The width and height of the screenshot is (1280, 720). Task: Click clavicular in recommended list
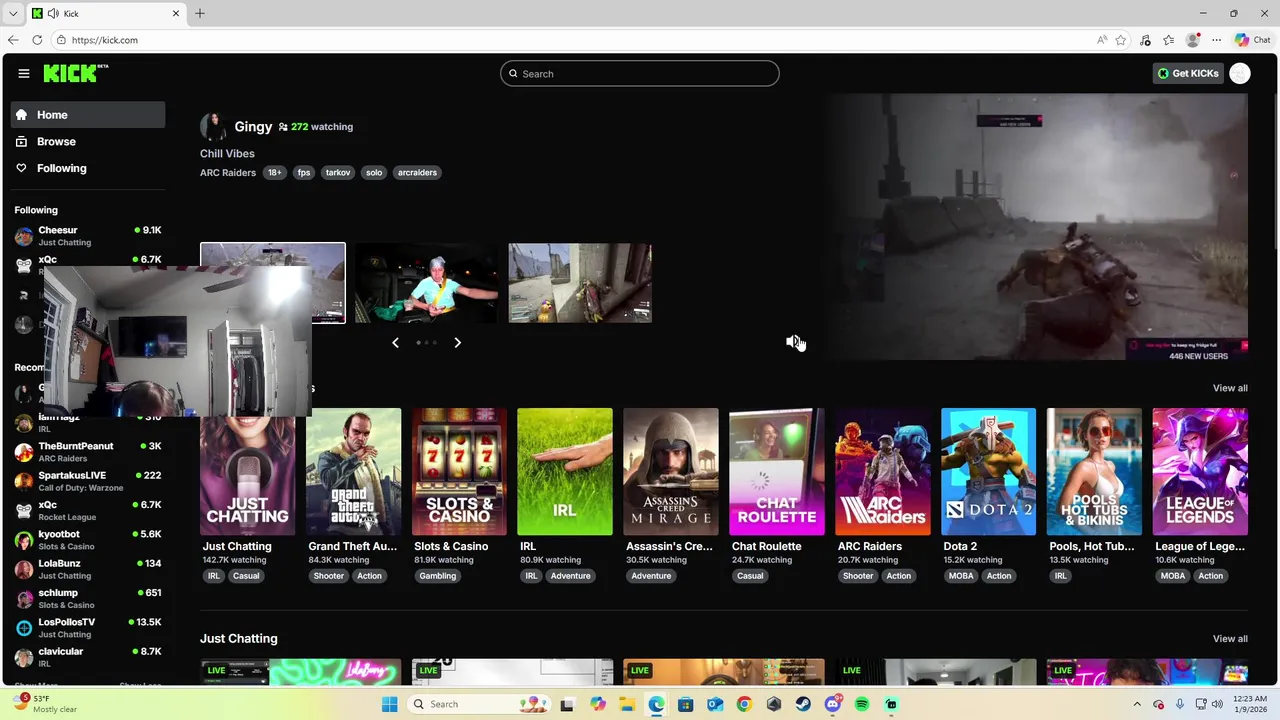coord(88,657)
